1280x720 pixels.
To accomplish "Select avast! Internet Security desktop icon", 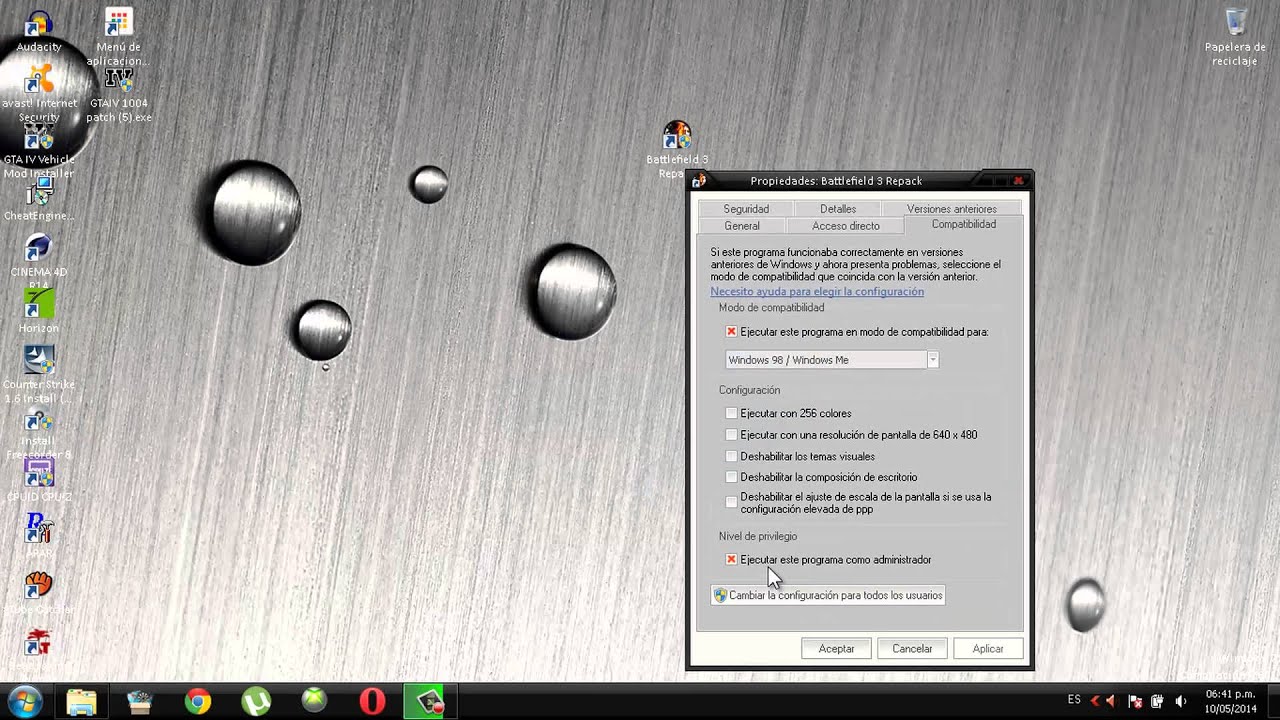I will [38, 93].
